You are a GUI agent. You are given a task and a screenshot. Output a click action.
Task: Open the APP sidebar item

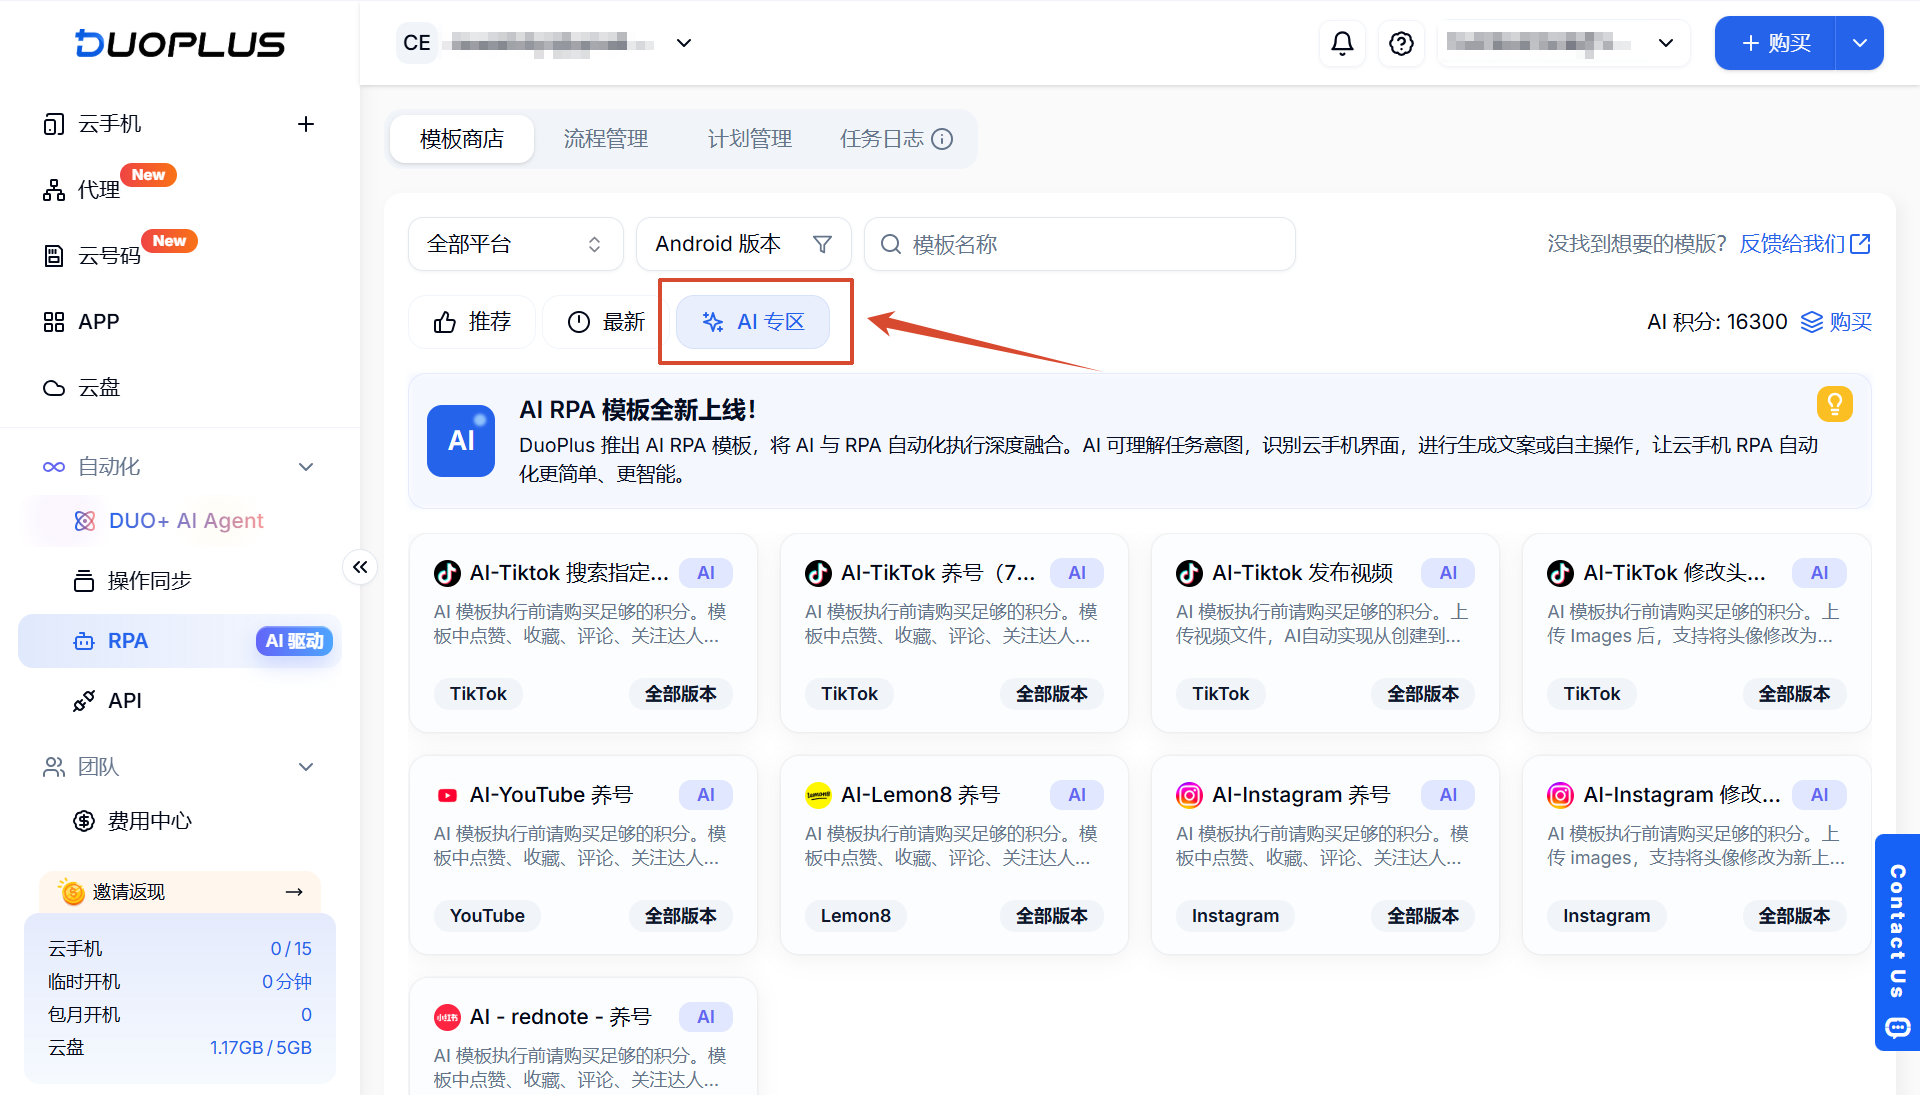pos(99,322)
